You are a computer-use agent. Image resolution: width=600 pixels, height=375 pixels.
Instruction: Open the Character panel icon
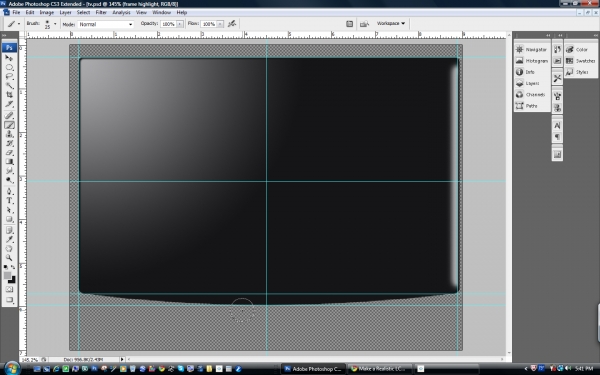coord(557,126)
